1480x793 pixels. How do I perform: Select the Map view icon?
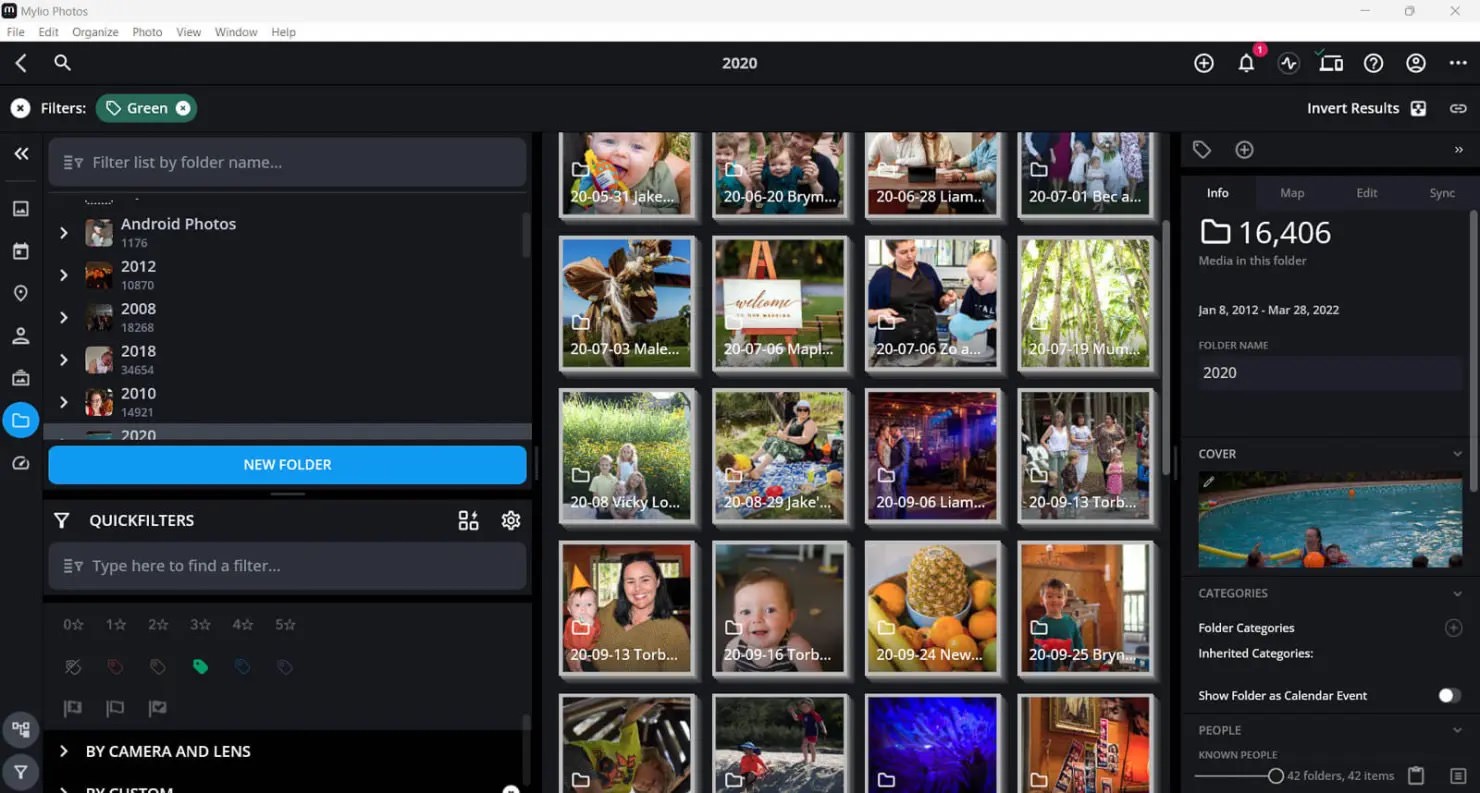pos(21,293)
